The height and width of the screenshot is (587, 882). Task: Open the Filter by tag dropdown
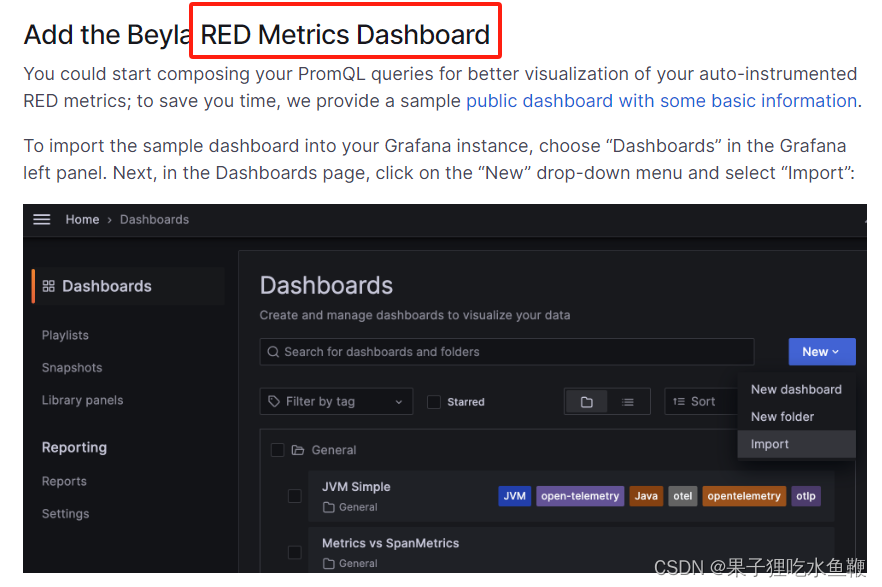336,401
